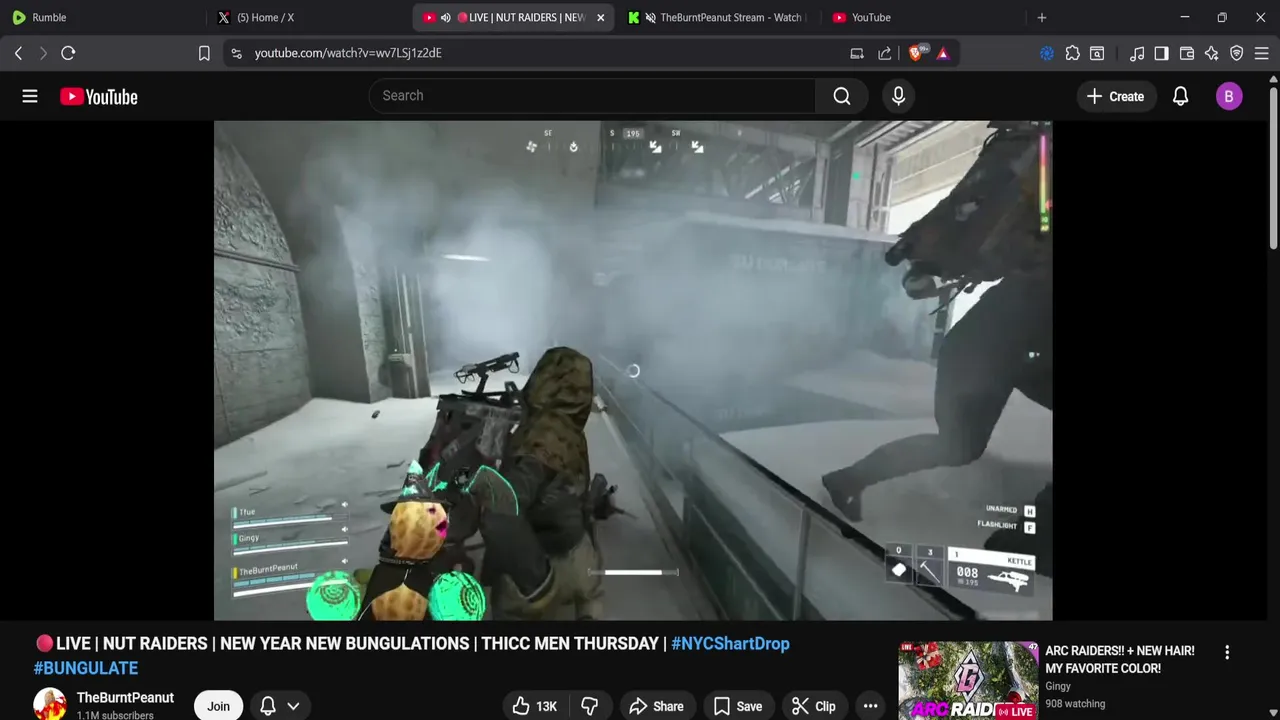Open options for ARC RAIDERS recommended video
Viewport: 1280px width, 720px height.
(1227, 652)
